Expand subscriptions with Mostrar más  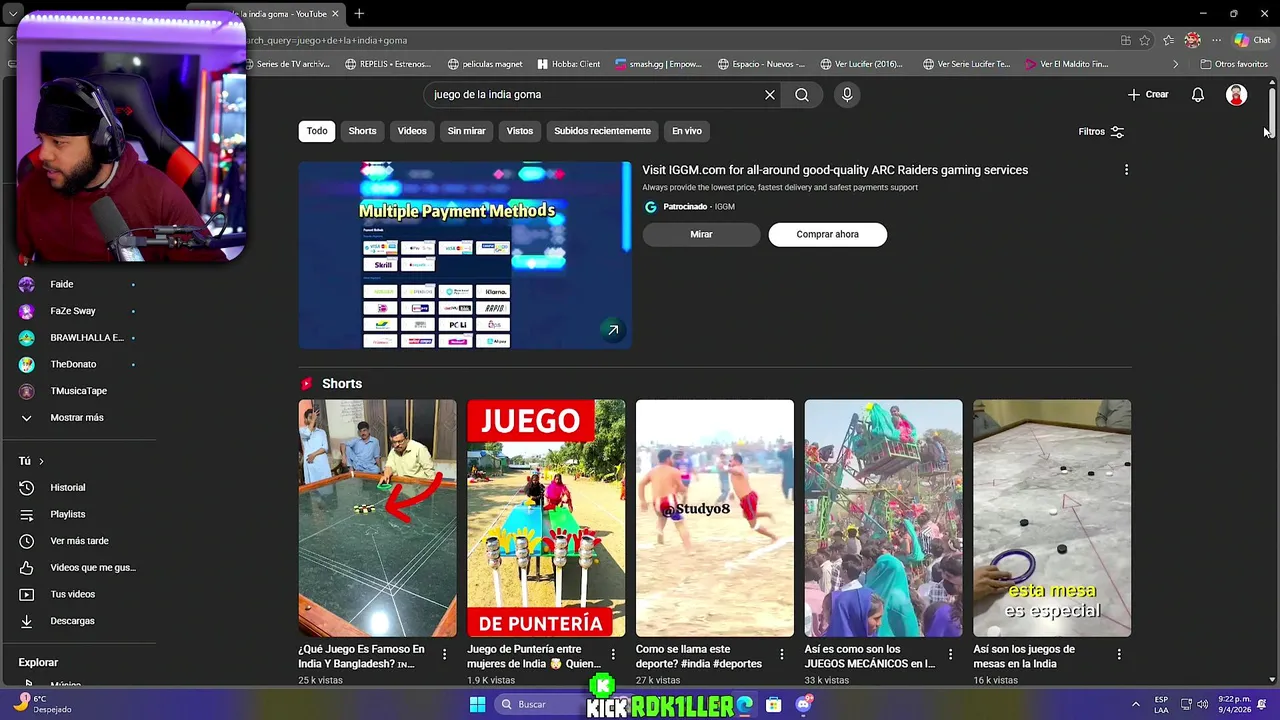click(x=78, y=418)
